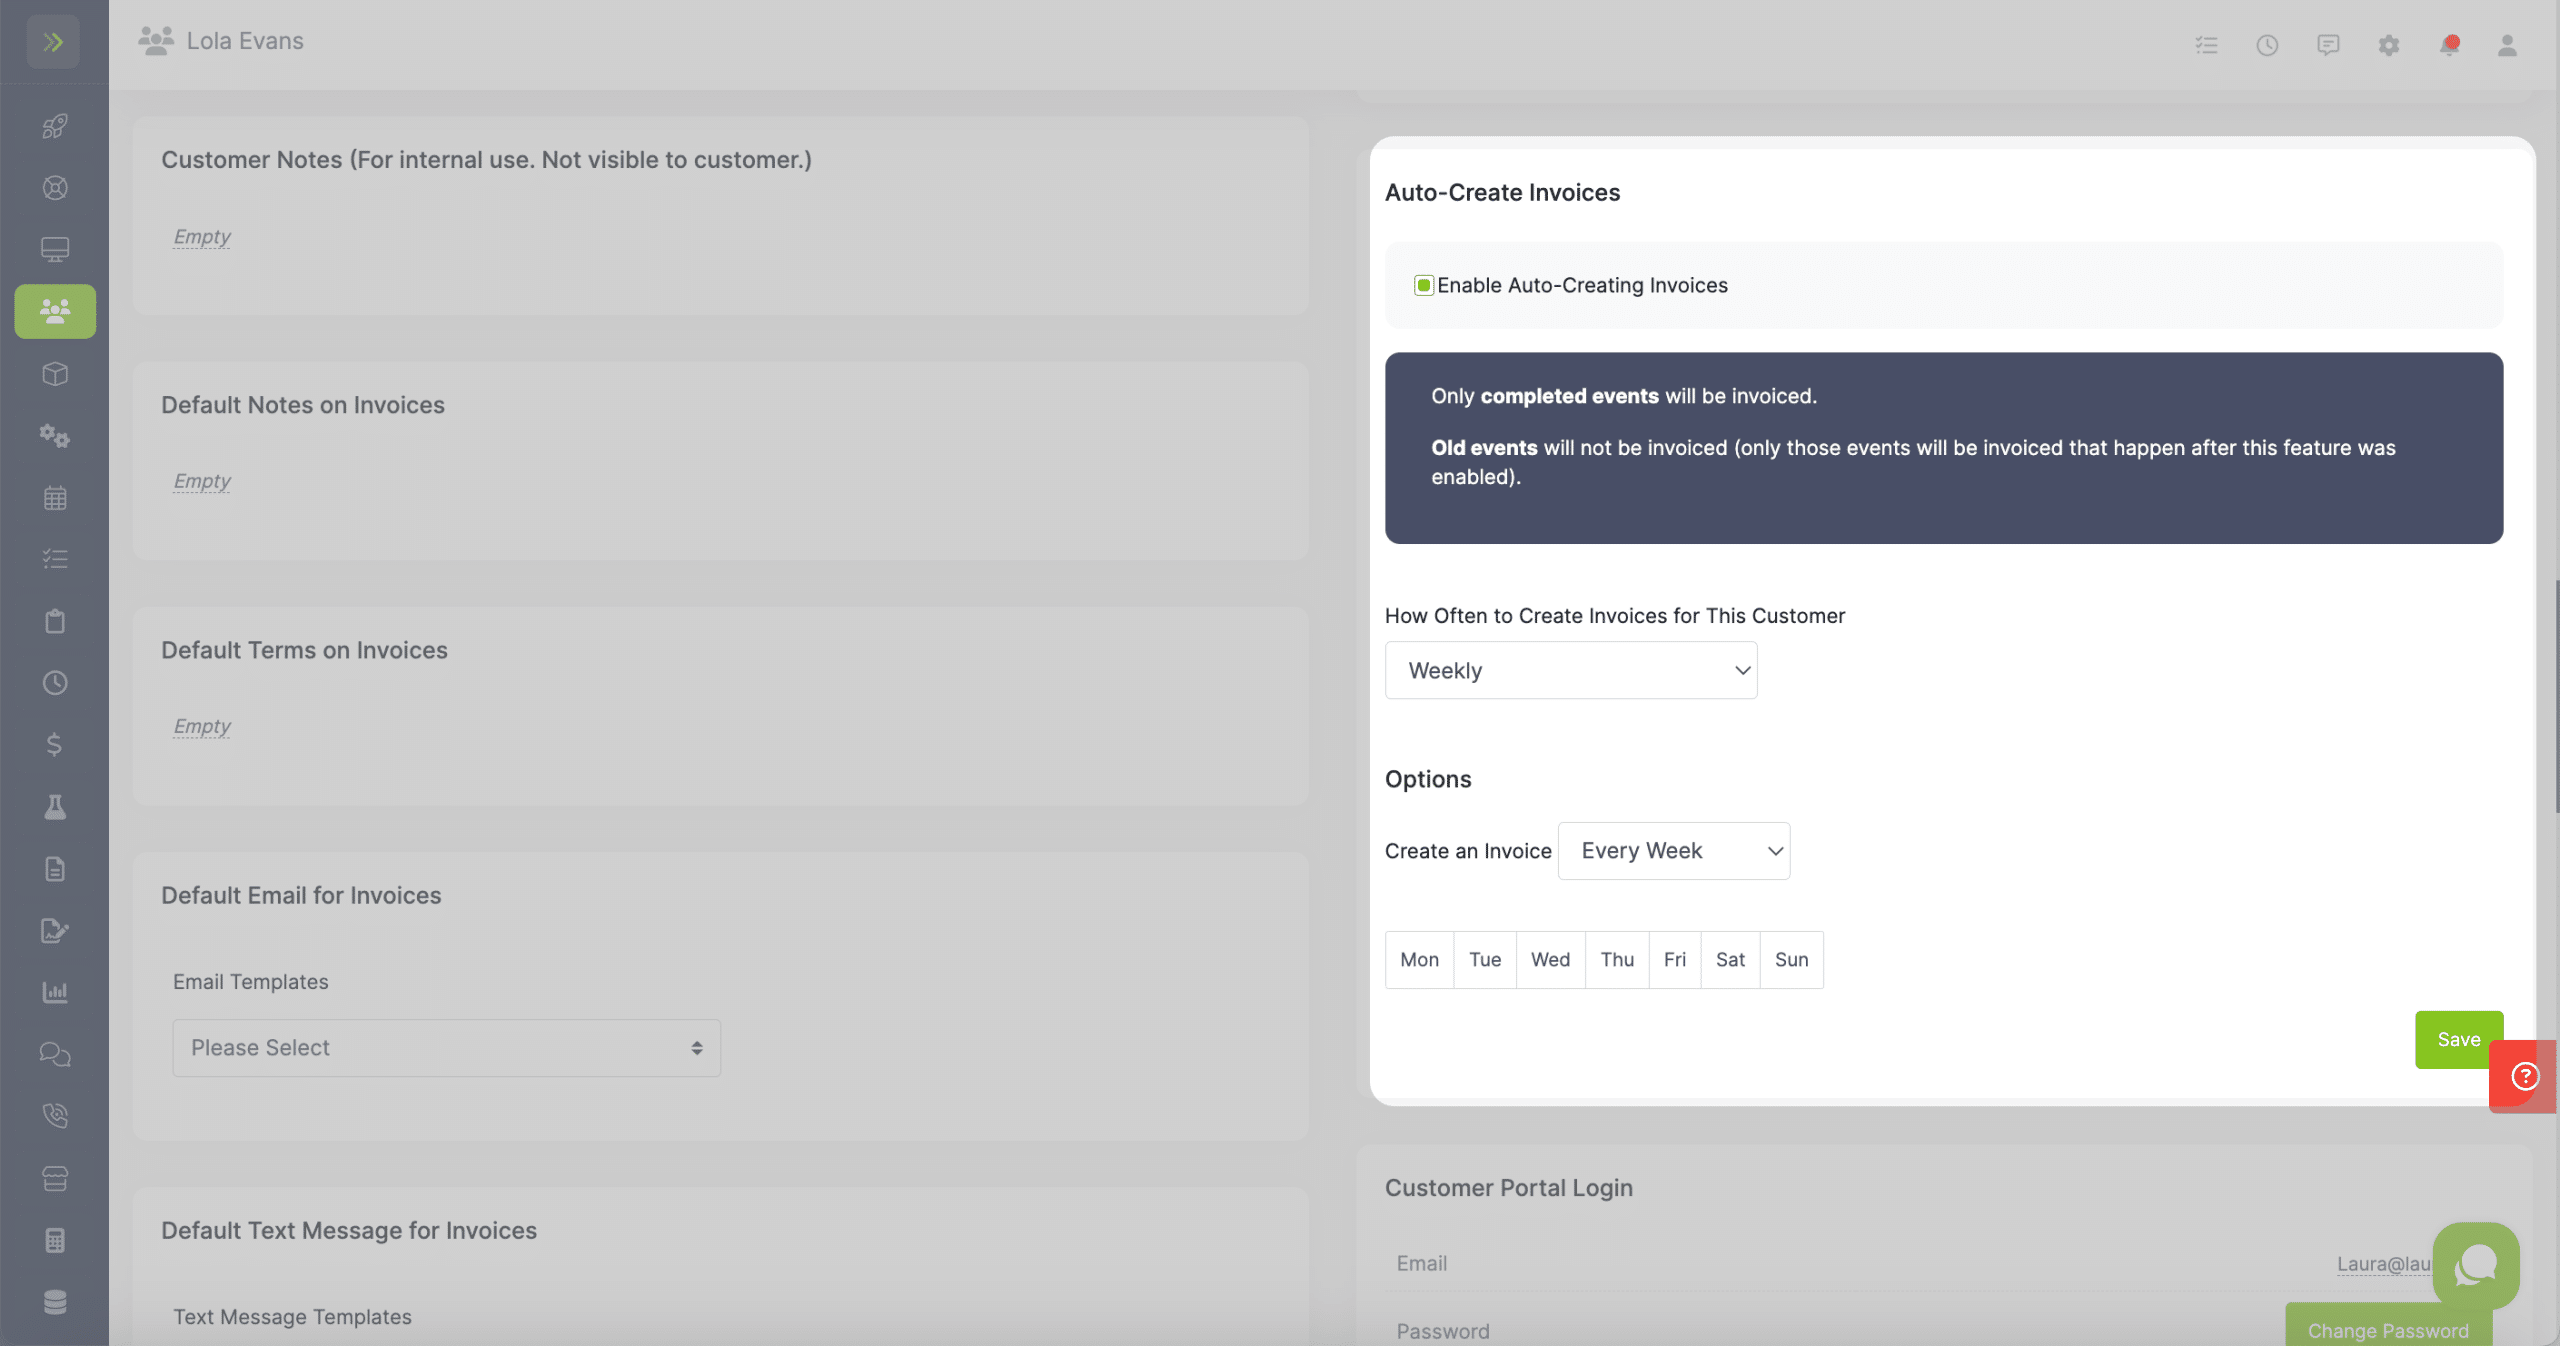Click the green Save button

2459,1040
